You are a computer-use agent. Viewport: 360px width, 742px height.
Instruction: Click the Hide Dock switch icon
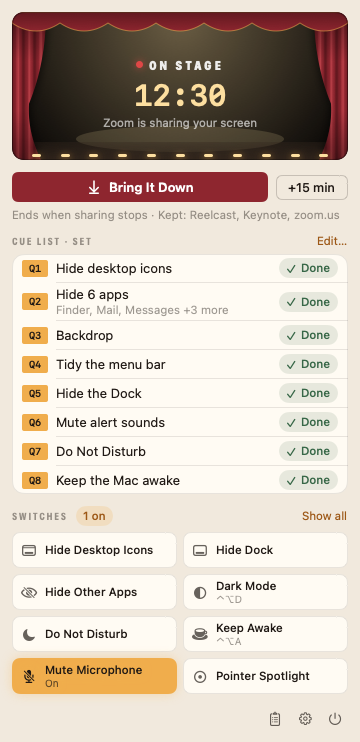200,550
